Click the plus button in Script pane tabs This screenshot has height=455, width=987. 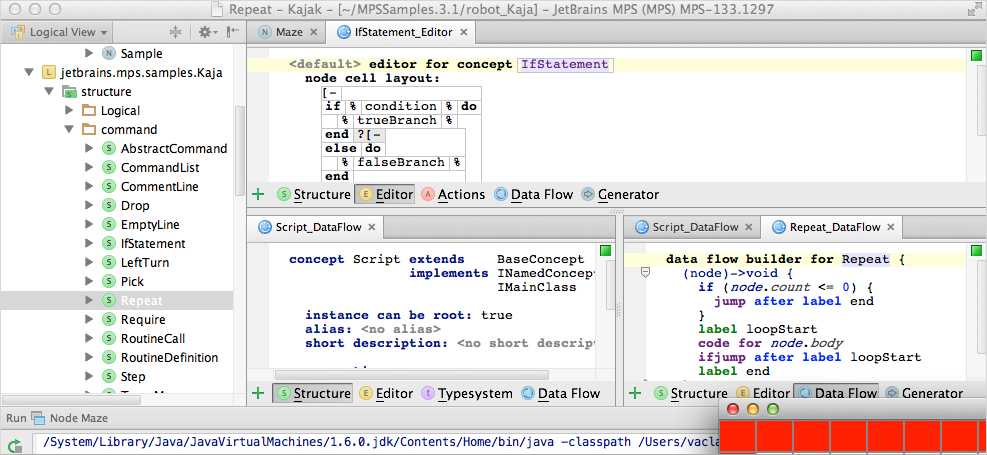[x=257, y=393]
